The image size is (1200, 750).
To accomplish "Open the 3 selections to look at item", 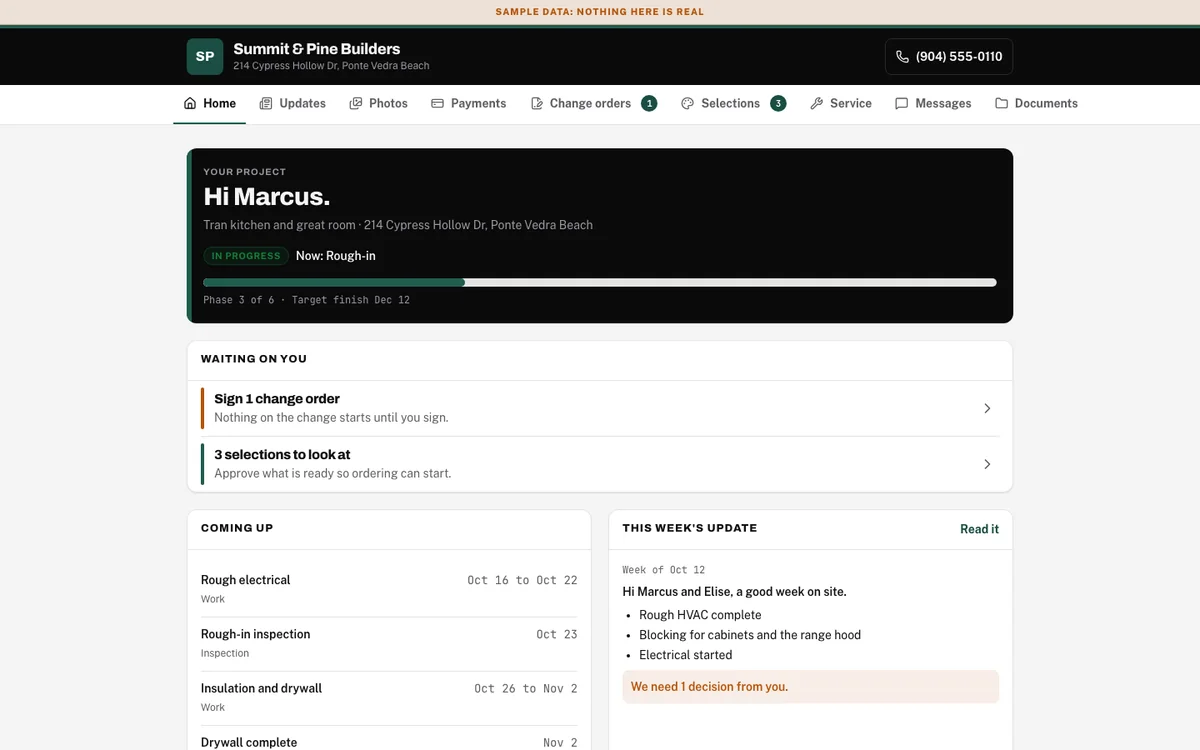I will pos(600,464).
